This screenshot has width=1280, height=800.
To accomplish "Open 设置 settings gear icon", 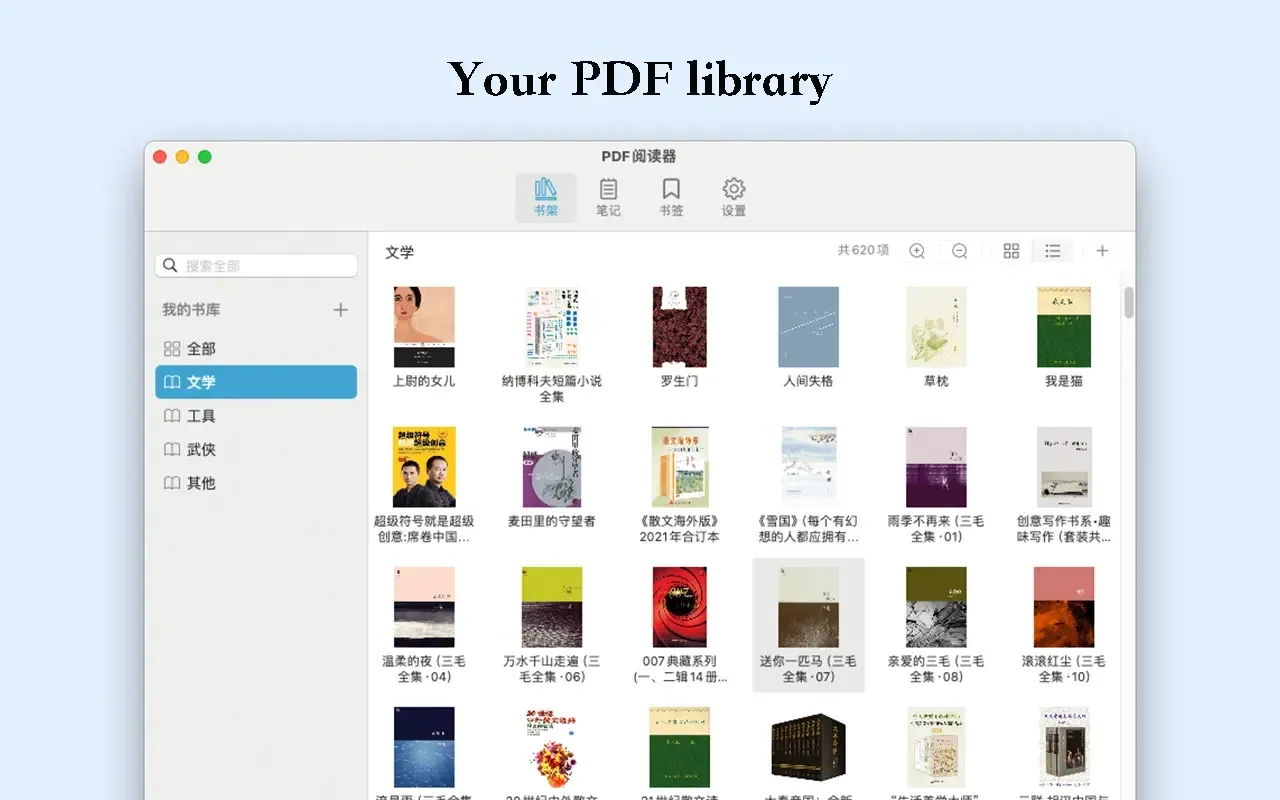I will (732, 196).
